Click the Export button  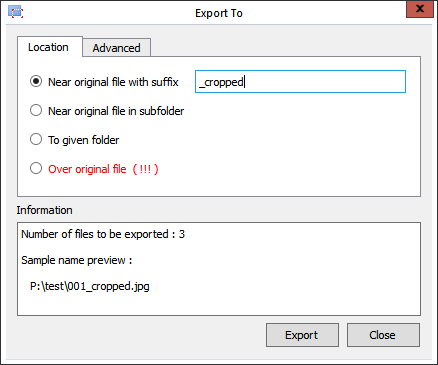click(302, 335)
